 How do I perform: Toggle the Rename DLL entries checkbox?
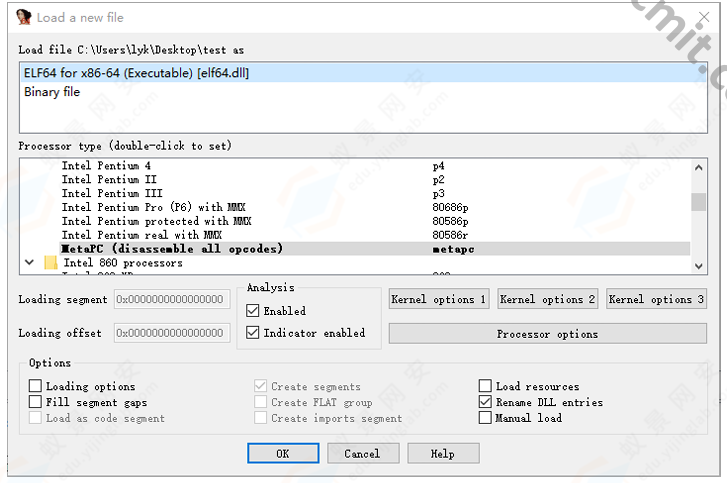point(485,401)
